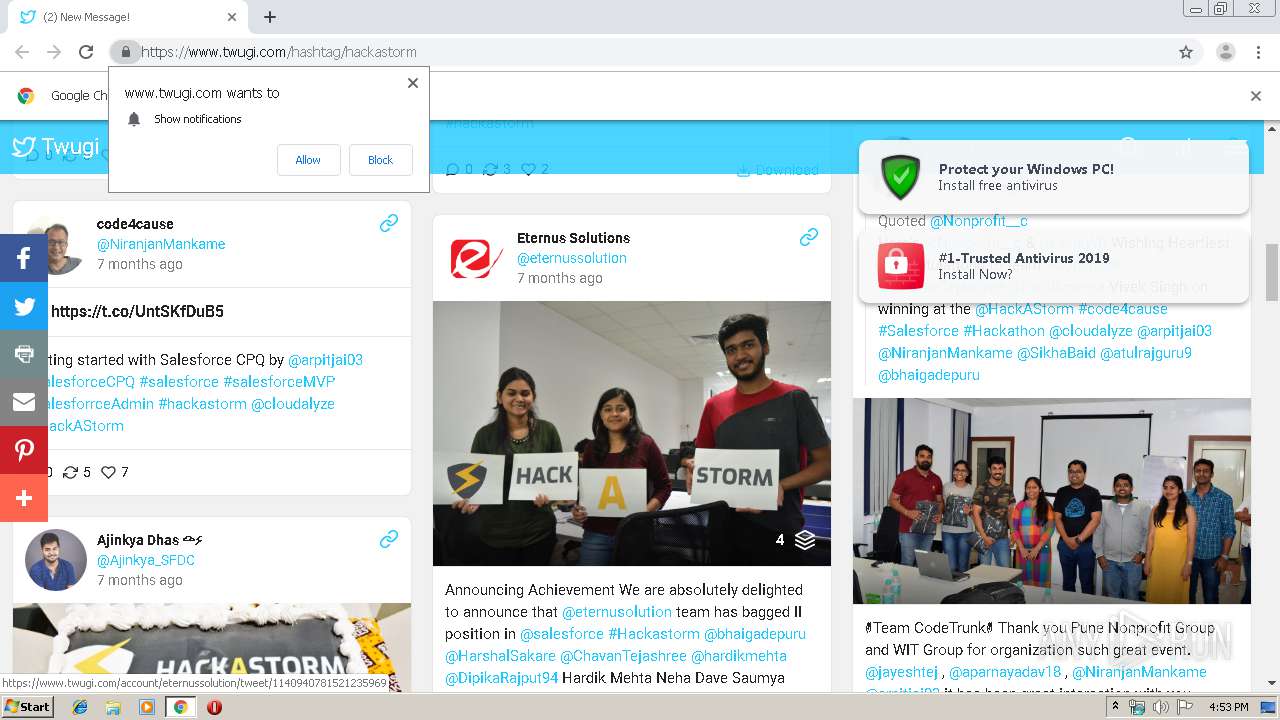Share page via Facebook sidebar icon
The image size is (1280, 720).
point(24,258)
